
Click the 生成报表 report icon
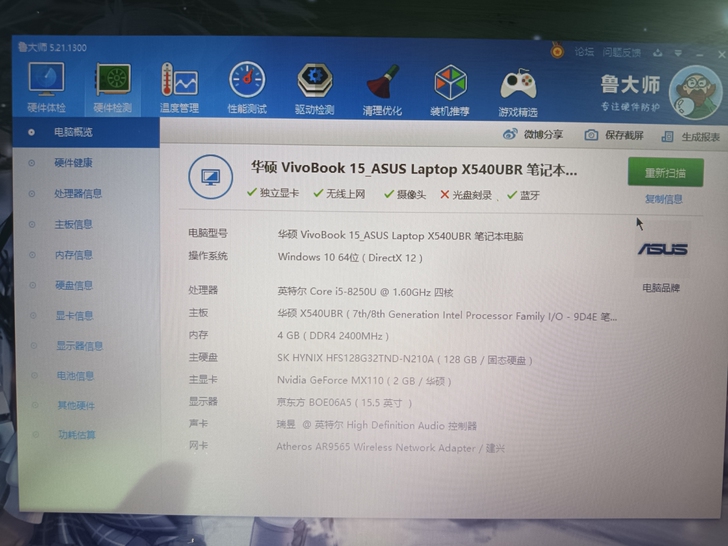click(x=667, y=136)
